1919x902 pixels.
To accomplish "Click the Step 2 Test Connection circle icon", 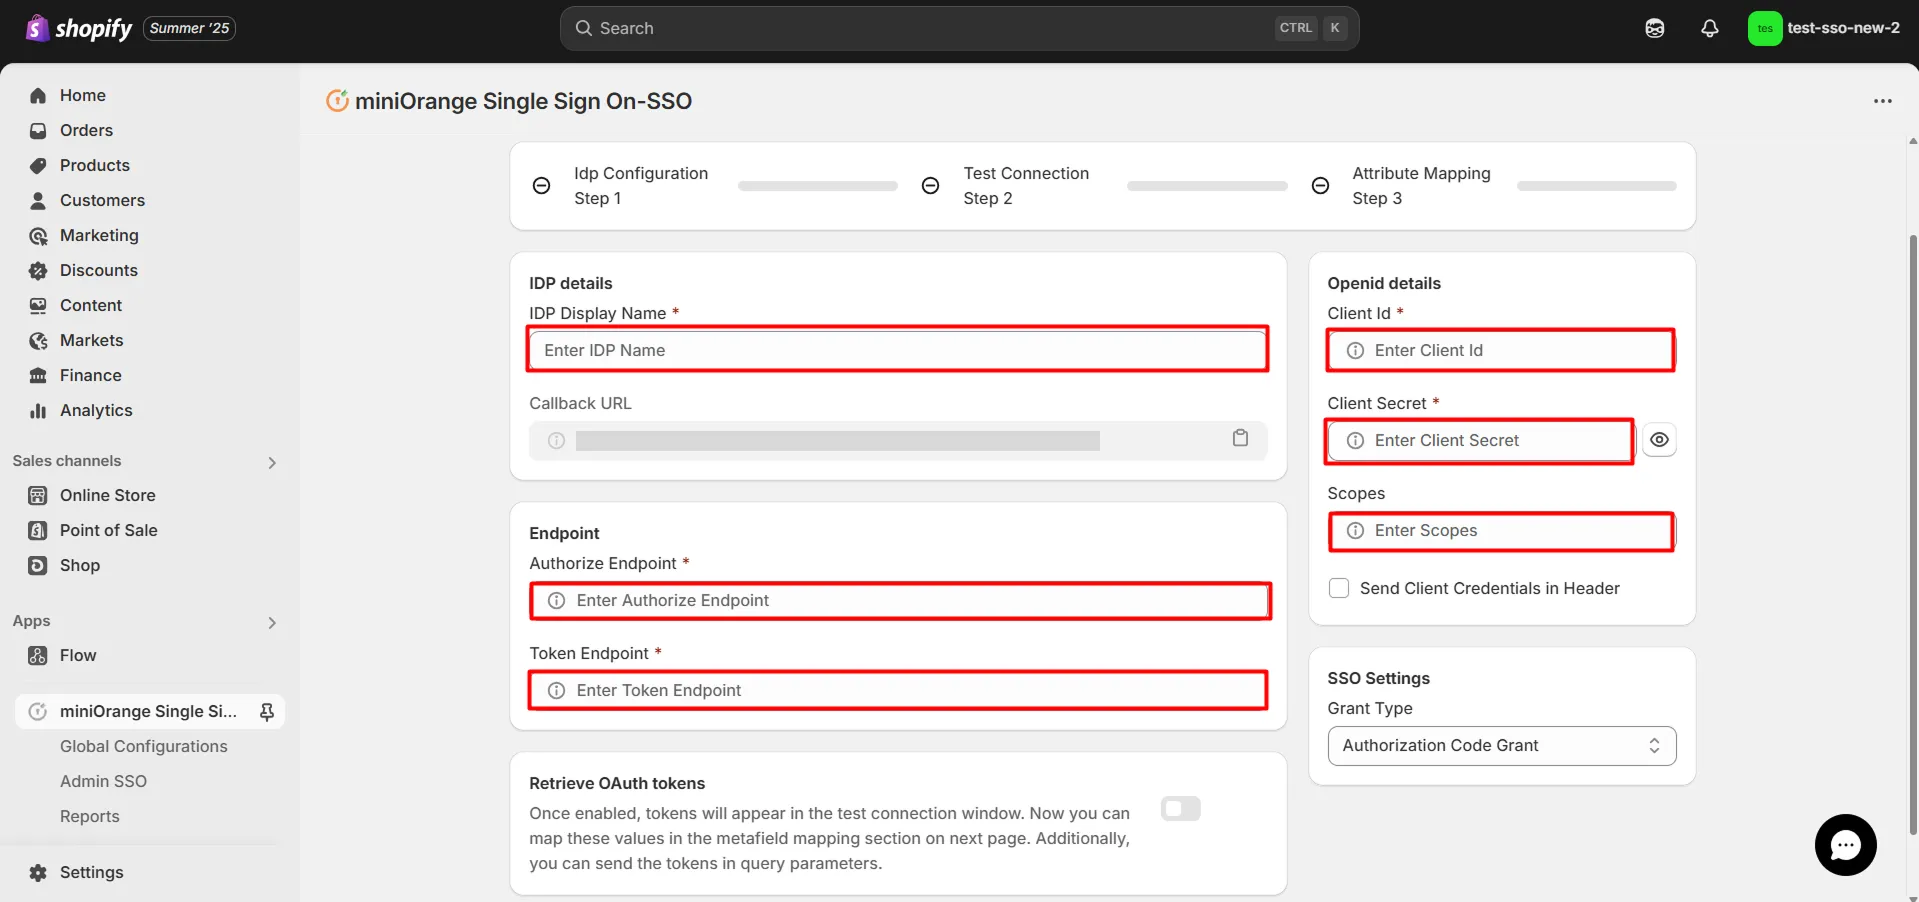I will (x=930, y=186).
